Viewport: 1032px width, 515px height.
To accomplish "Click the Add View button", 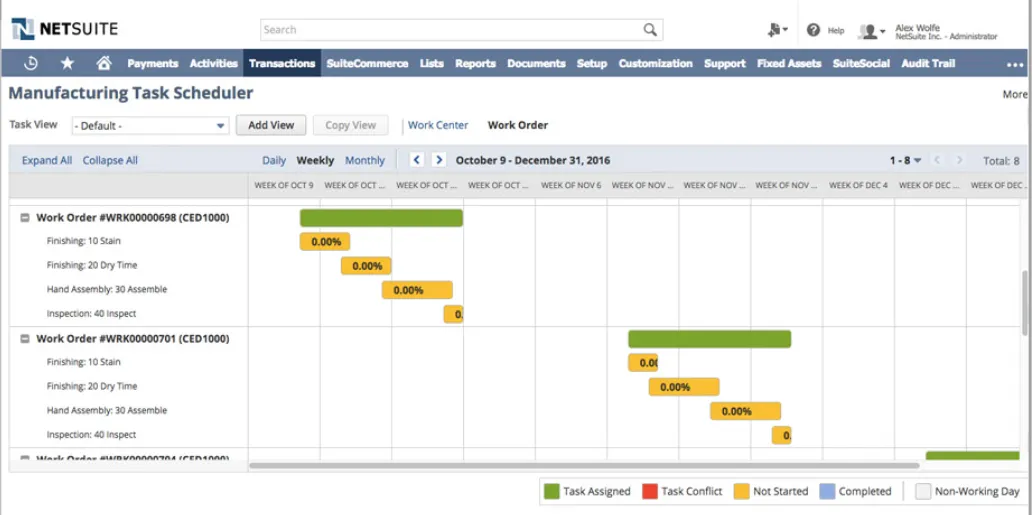I will coord(271,125).
